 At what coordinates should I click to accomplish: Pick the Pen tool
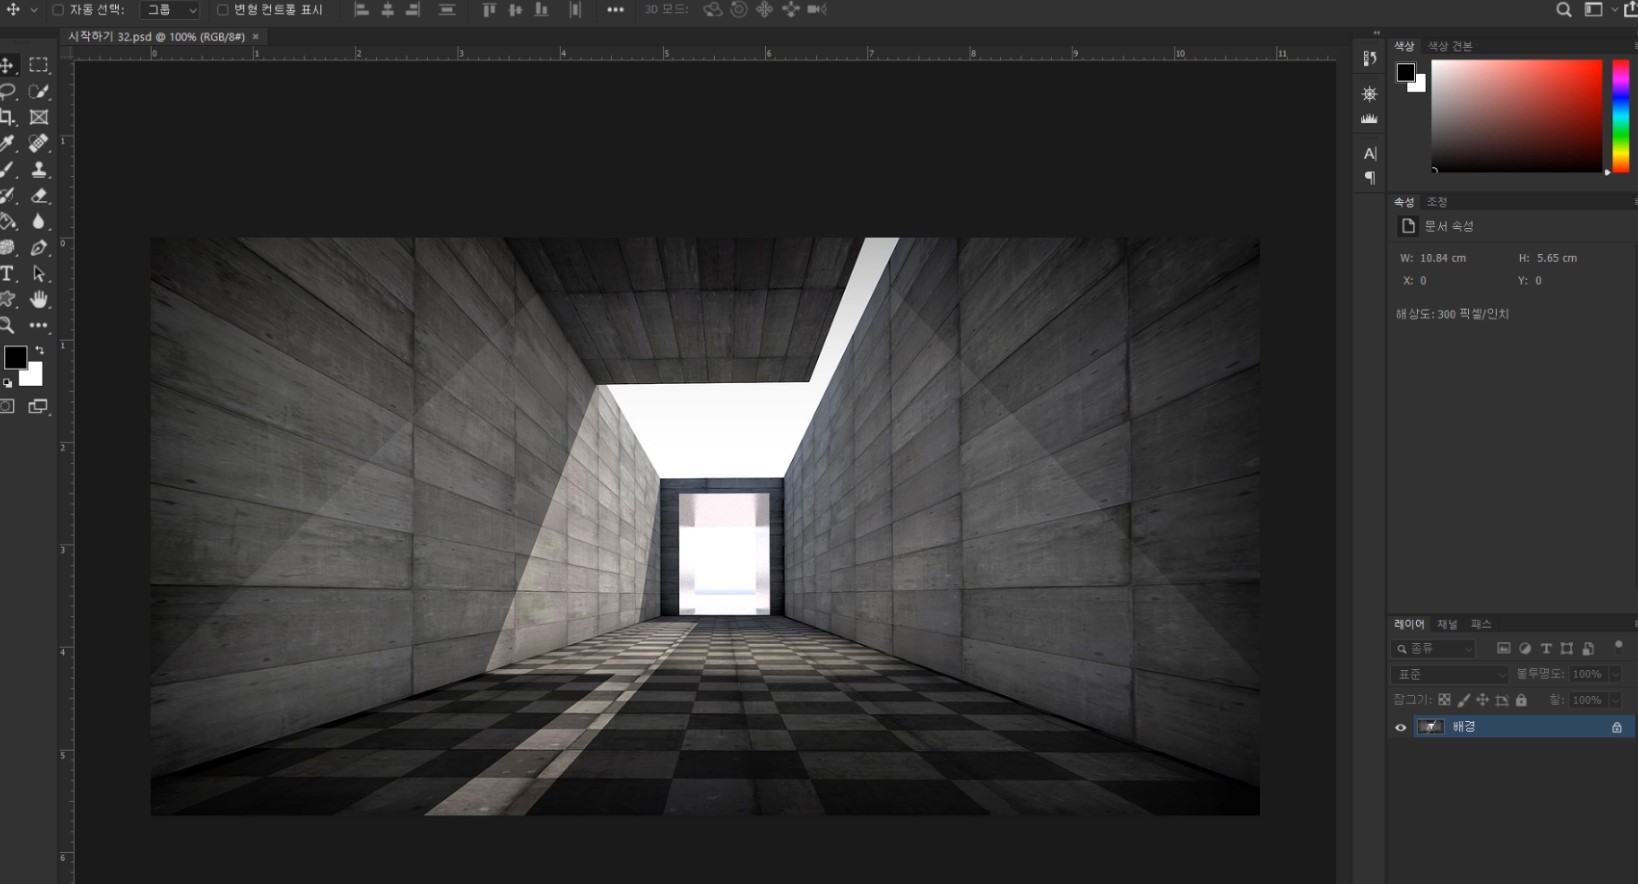click(x=39, y=248)
